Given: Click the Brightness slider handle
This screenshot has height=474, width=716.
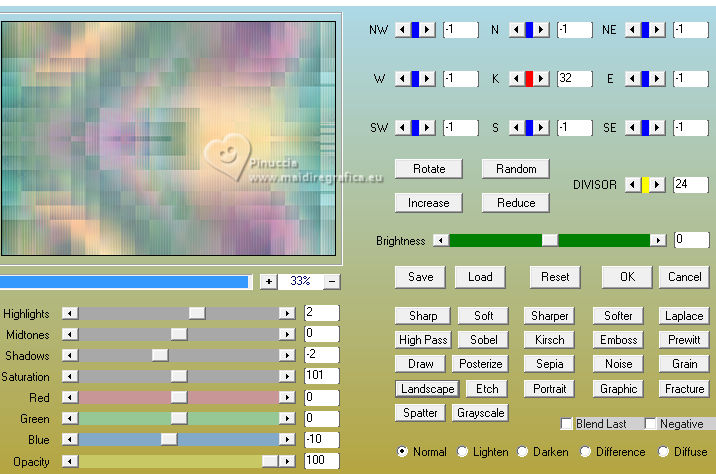Looking at the screenshot, I should pyautogui.click(x=549, y=240).
